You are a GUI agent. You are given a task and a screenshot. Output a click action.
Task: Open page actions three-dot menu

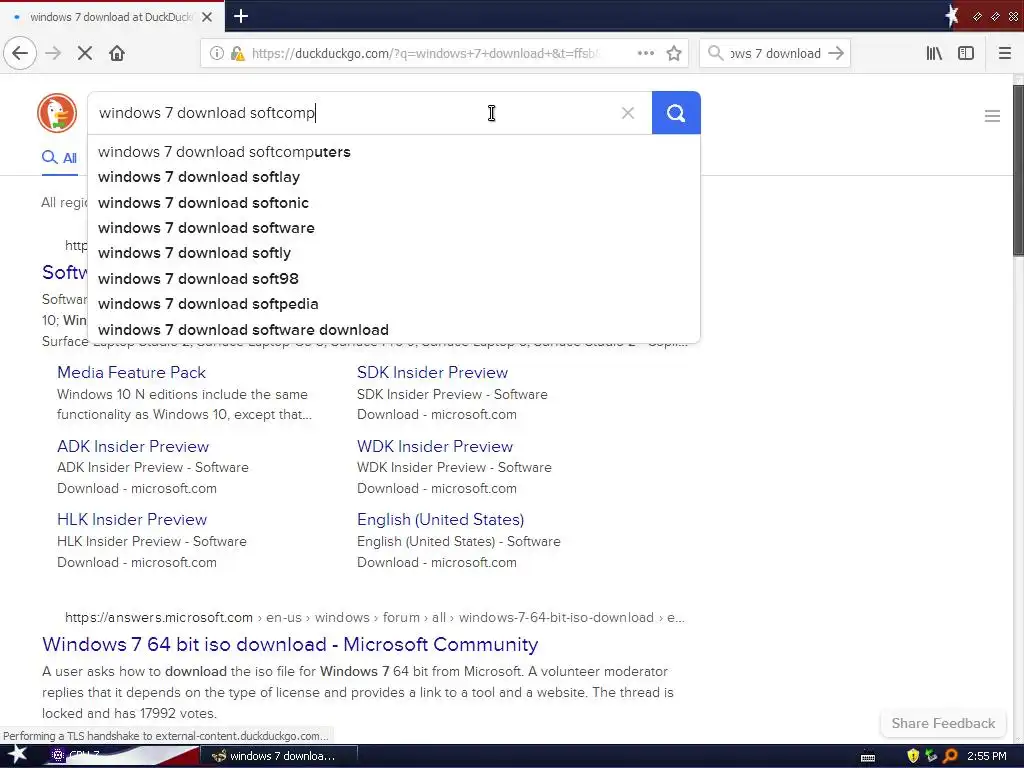(x=646, y=54)
